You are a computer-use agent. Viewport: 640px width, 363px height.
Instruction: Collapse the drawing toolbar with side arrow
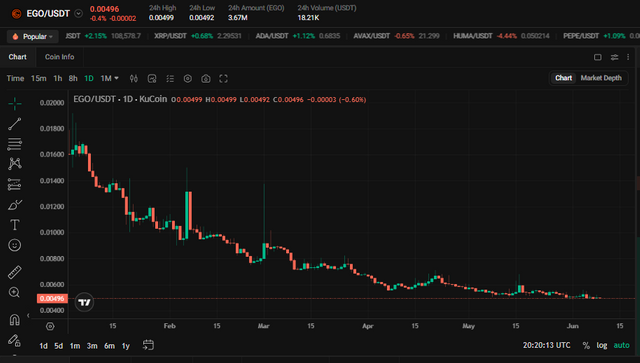(28, 315)
